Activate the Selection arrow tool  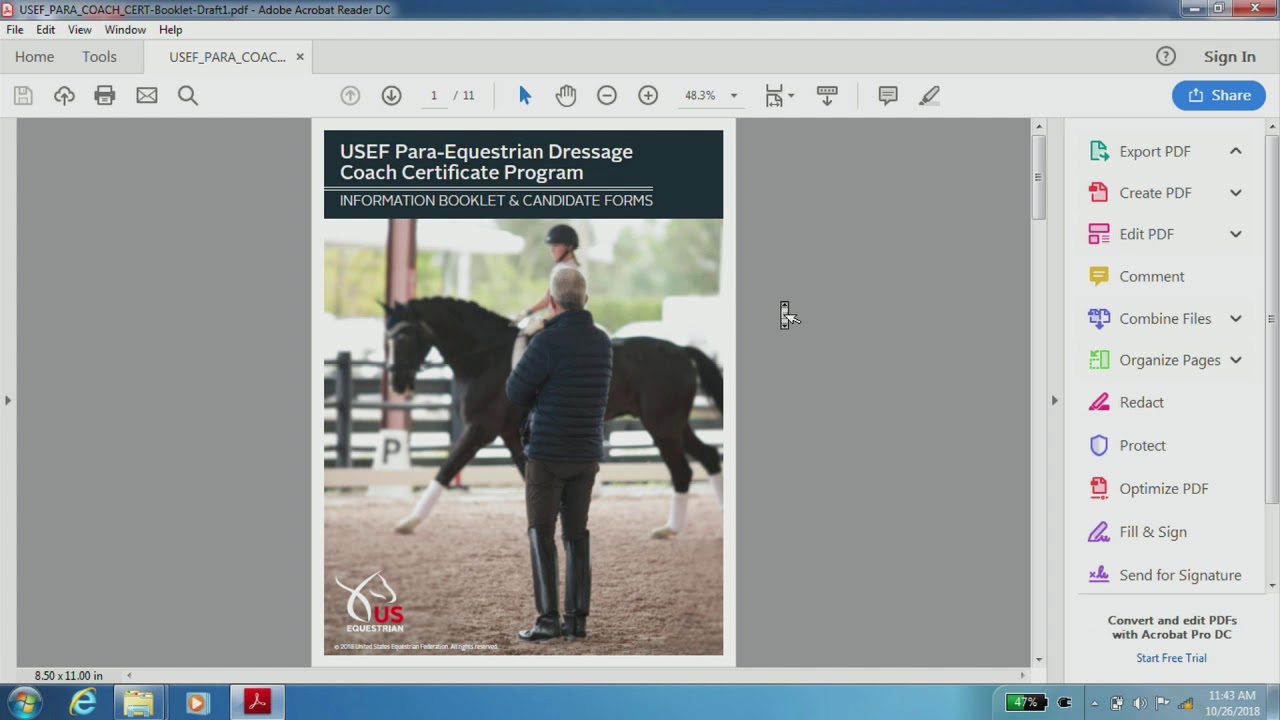[525, 95]
